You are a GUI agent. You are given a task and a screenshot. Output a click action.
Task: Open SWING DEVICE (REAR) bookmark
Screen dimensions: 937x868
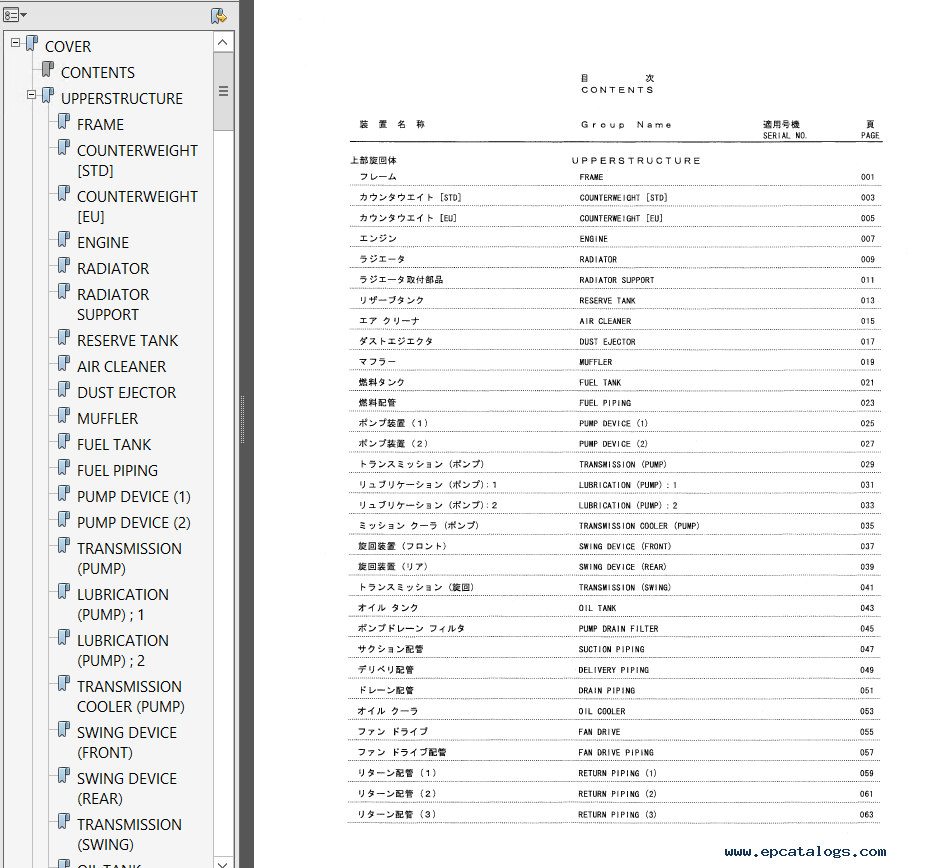(x=127, y=789)
